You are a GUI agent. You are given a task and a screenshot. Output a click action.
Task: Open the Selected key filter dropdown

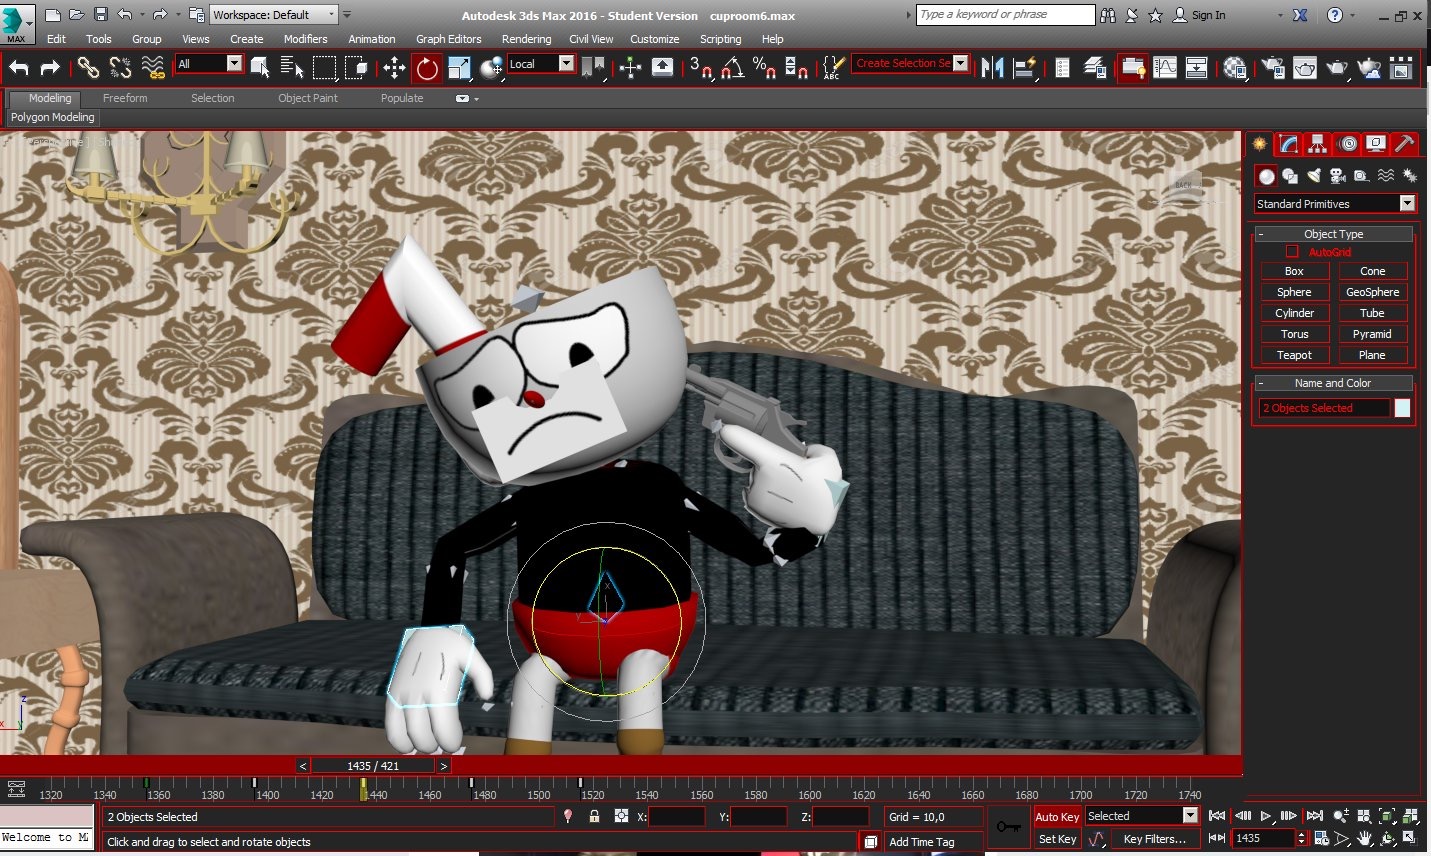(1141, 816)
